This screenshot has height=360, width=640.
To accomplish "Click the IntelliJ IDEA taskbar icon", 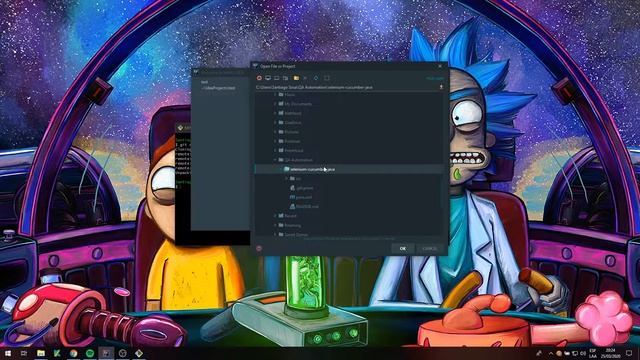I will tap(106, 353).
